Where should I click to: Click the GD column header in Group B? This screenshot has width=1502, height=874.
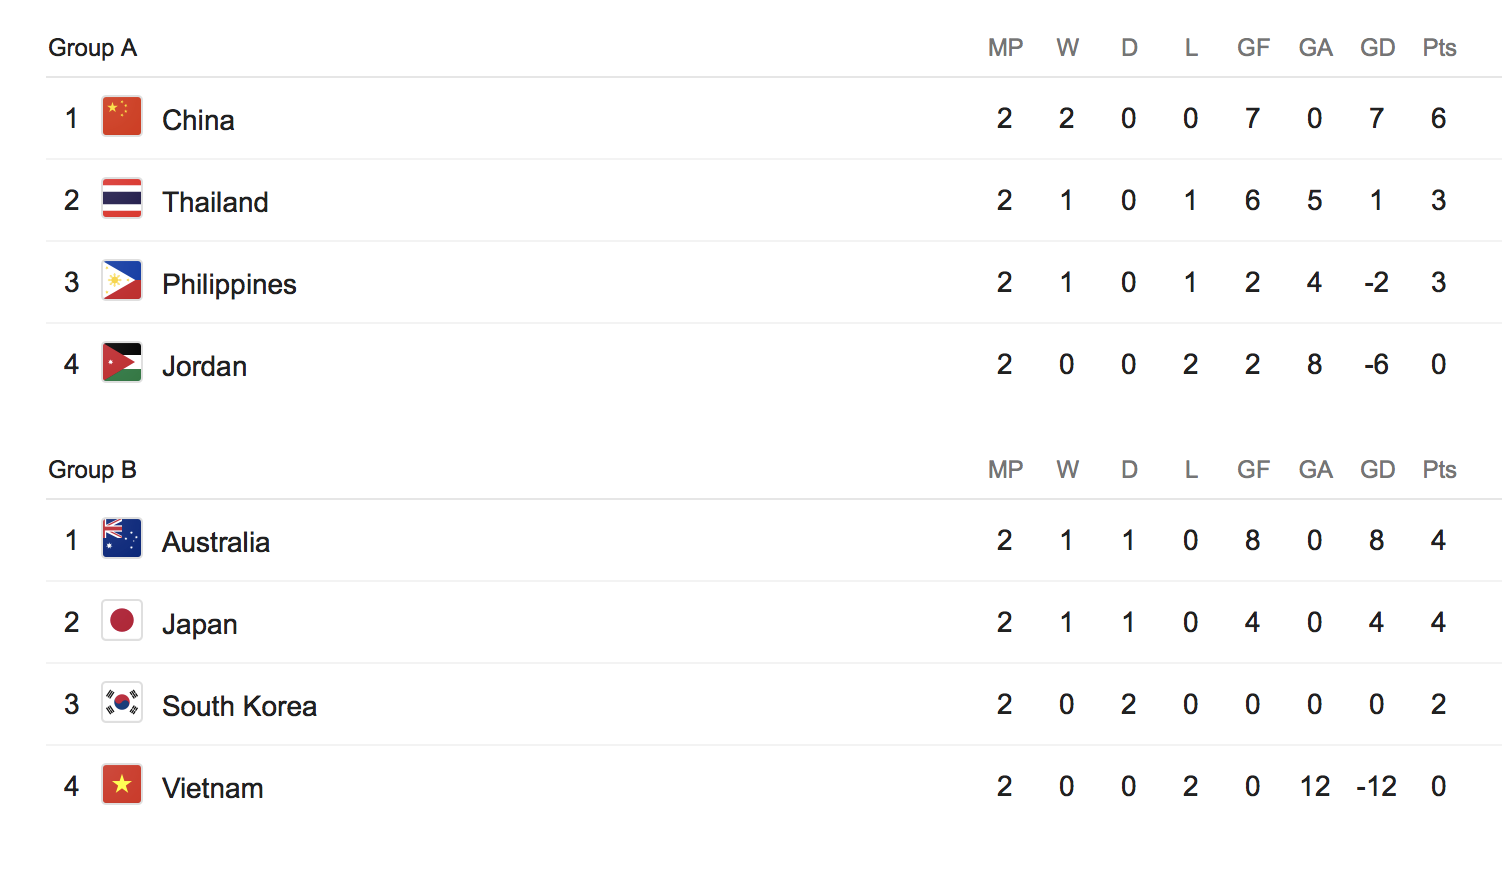pos(1377,470)
